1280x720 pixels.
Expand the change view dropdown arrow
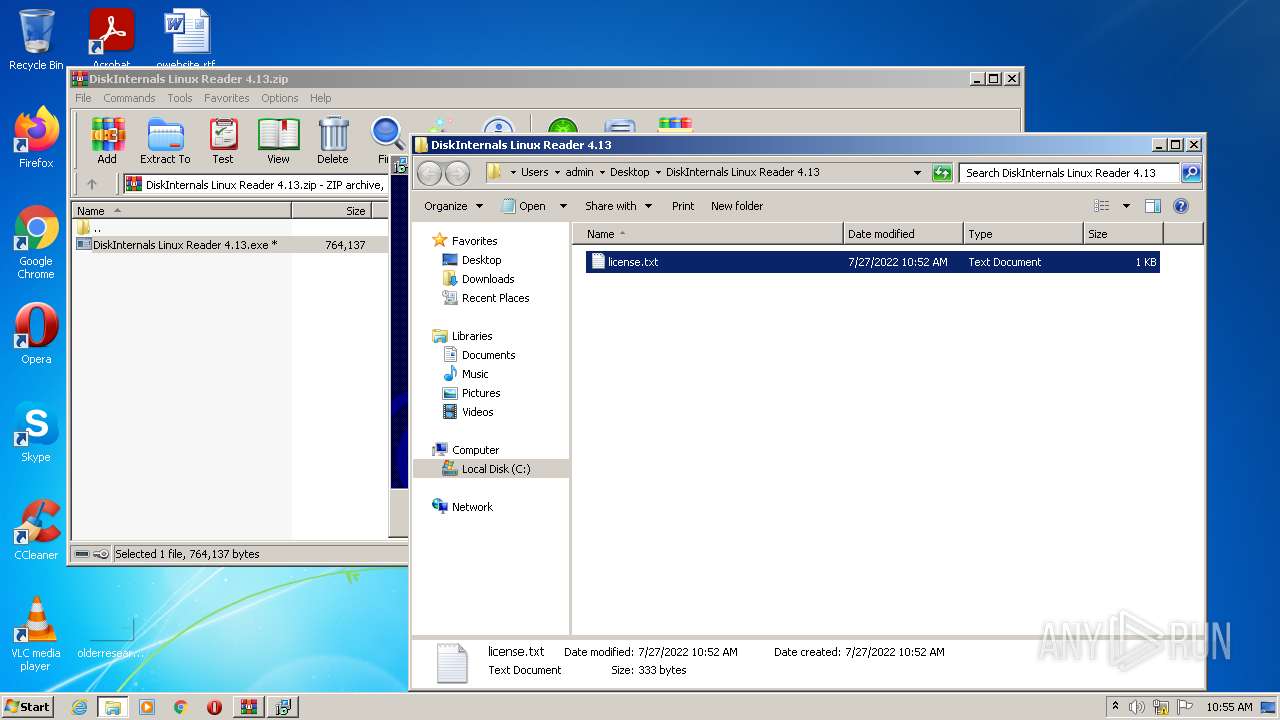pyautogui.click(x=1126, y=206)
